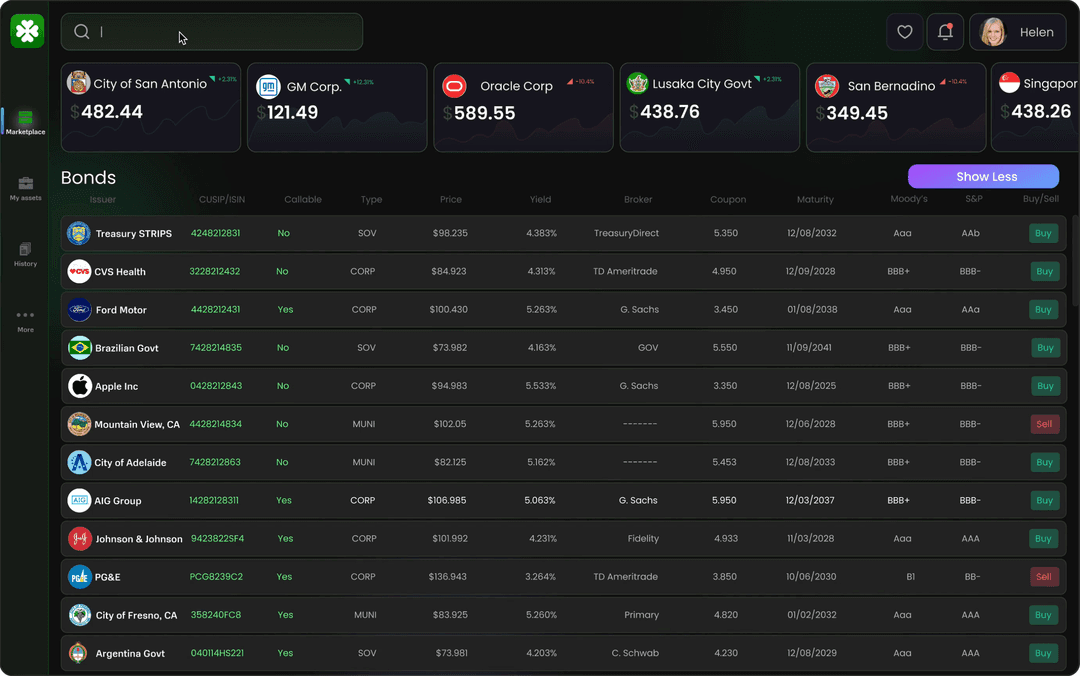Click the search magnifier icon
The height and width of the screenshot is (676, 1080).
pos(82,32)
